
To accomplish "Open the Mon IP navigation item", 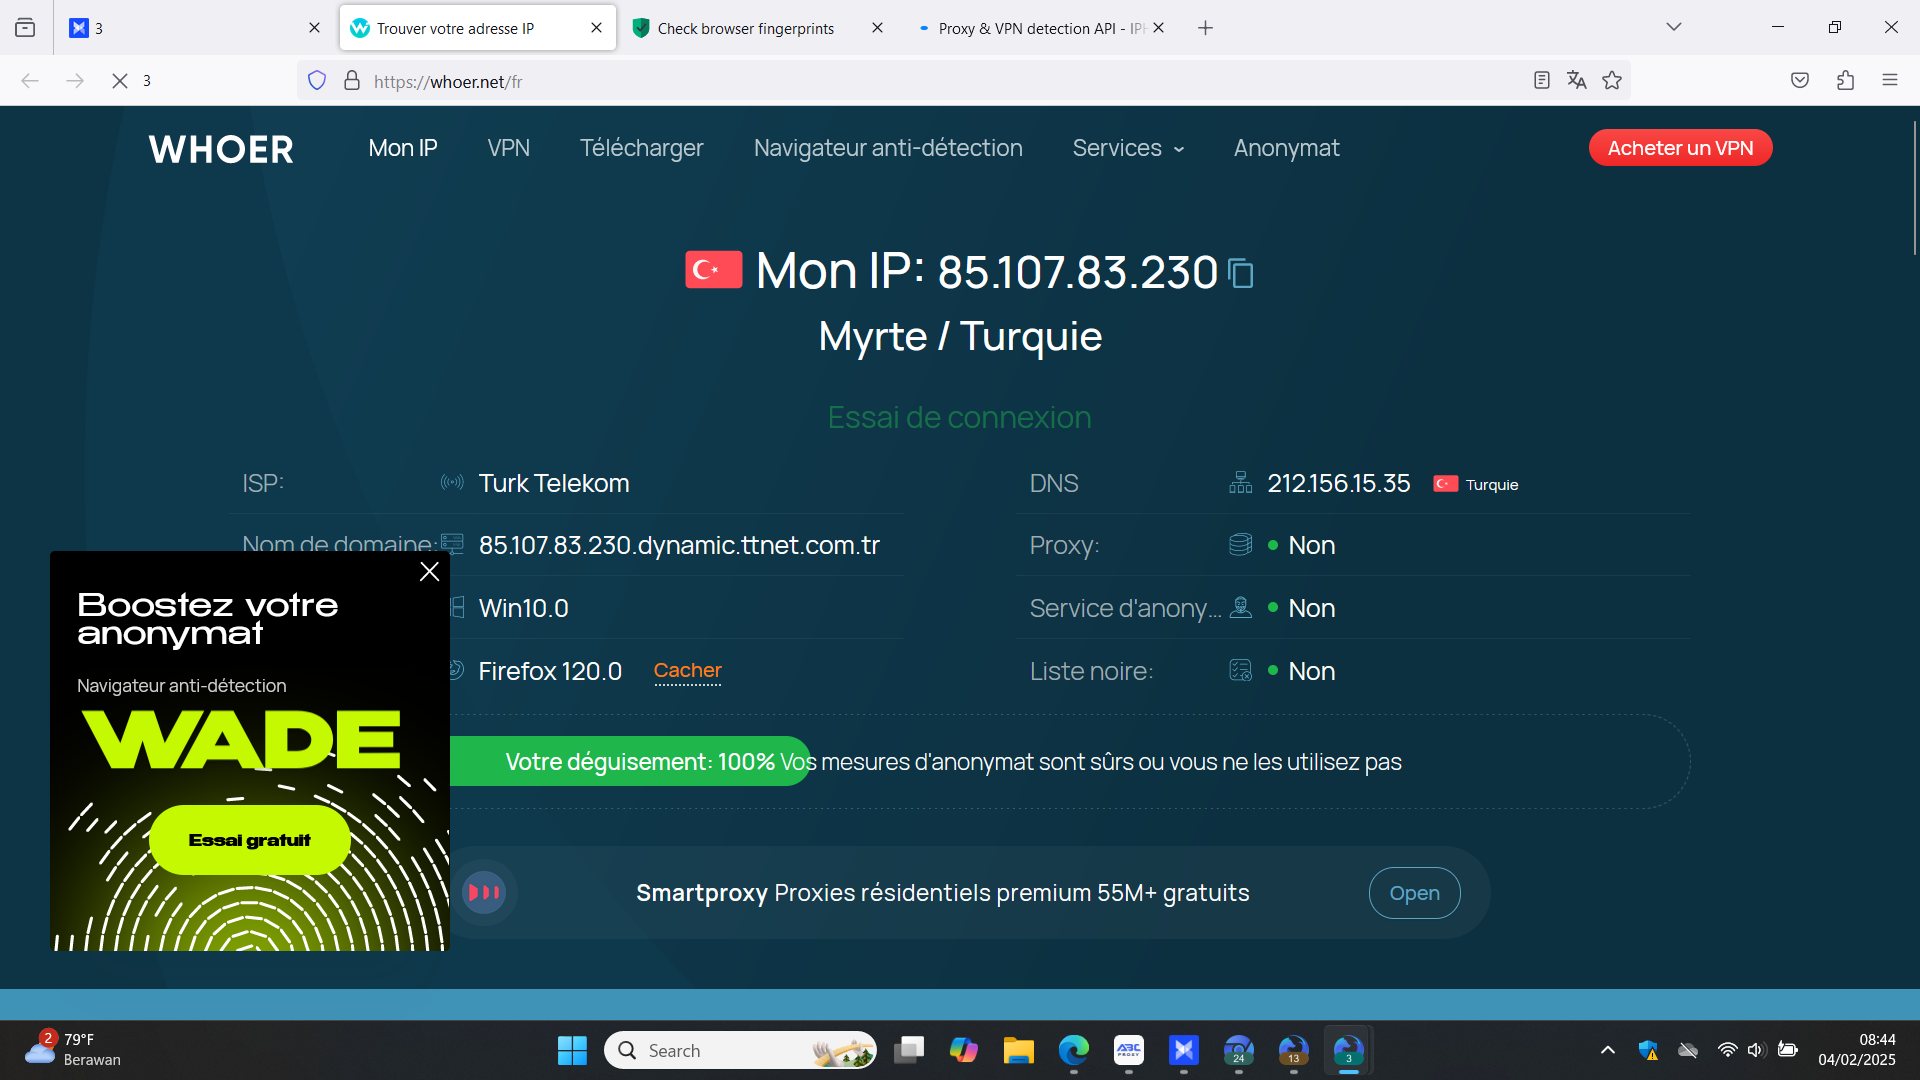I will (x=403, y=148).
